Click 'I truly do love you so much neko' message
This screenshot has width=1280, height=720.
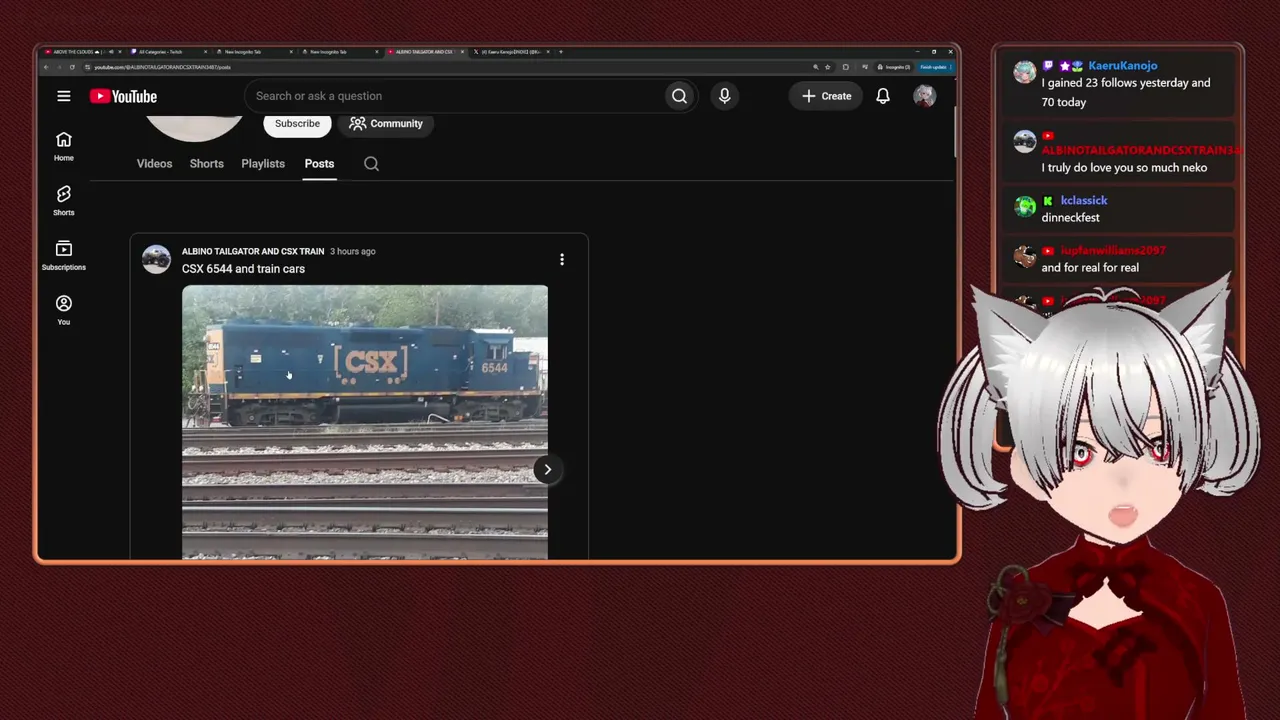(x=1124, y=168)
